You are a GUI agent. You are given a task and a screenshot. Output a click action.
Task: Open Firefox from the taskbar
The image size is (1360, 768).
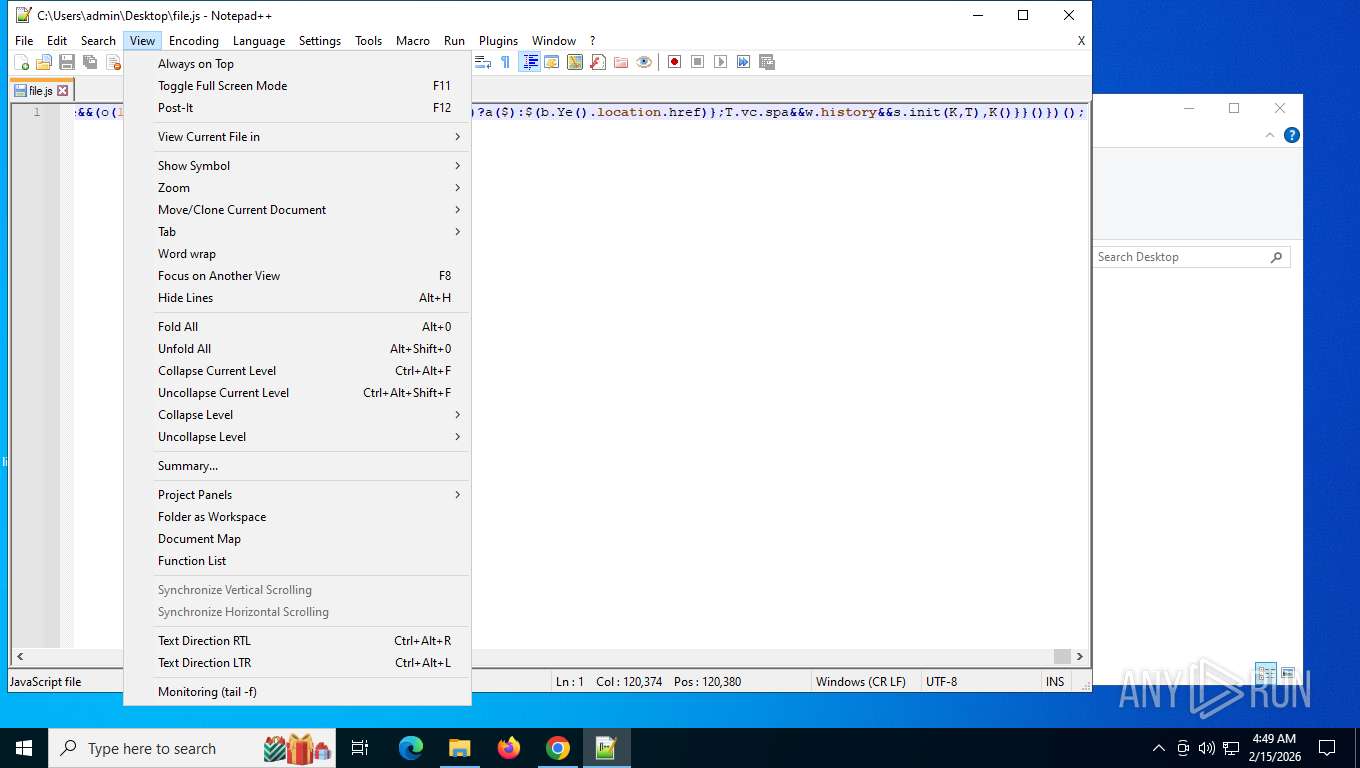coord(509,747)
